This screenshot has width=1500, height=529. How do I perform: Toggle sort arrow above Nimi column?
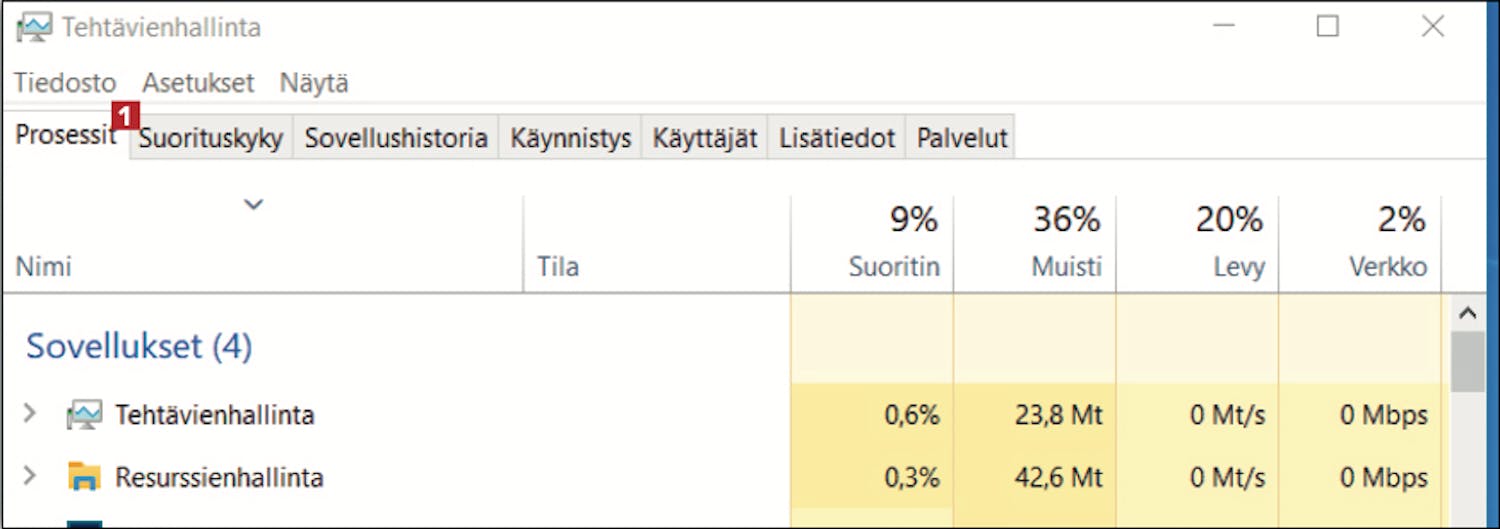254,204
